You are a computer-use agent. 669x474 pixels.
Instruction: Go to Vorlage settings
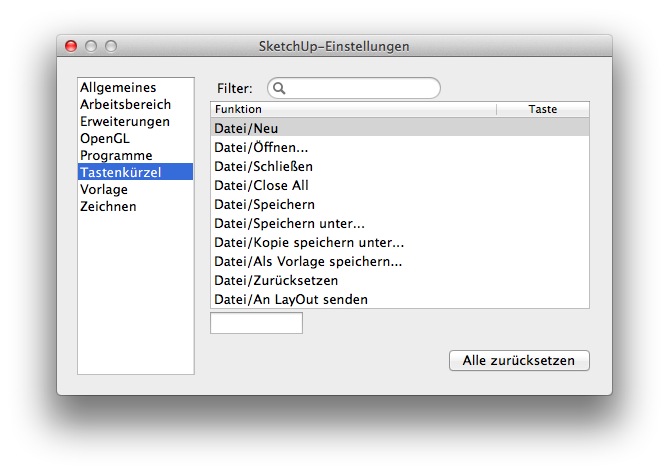(104, 190)
